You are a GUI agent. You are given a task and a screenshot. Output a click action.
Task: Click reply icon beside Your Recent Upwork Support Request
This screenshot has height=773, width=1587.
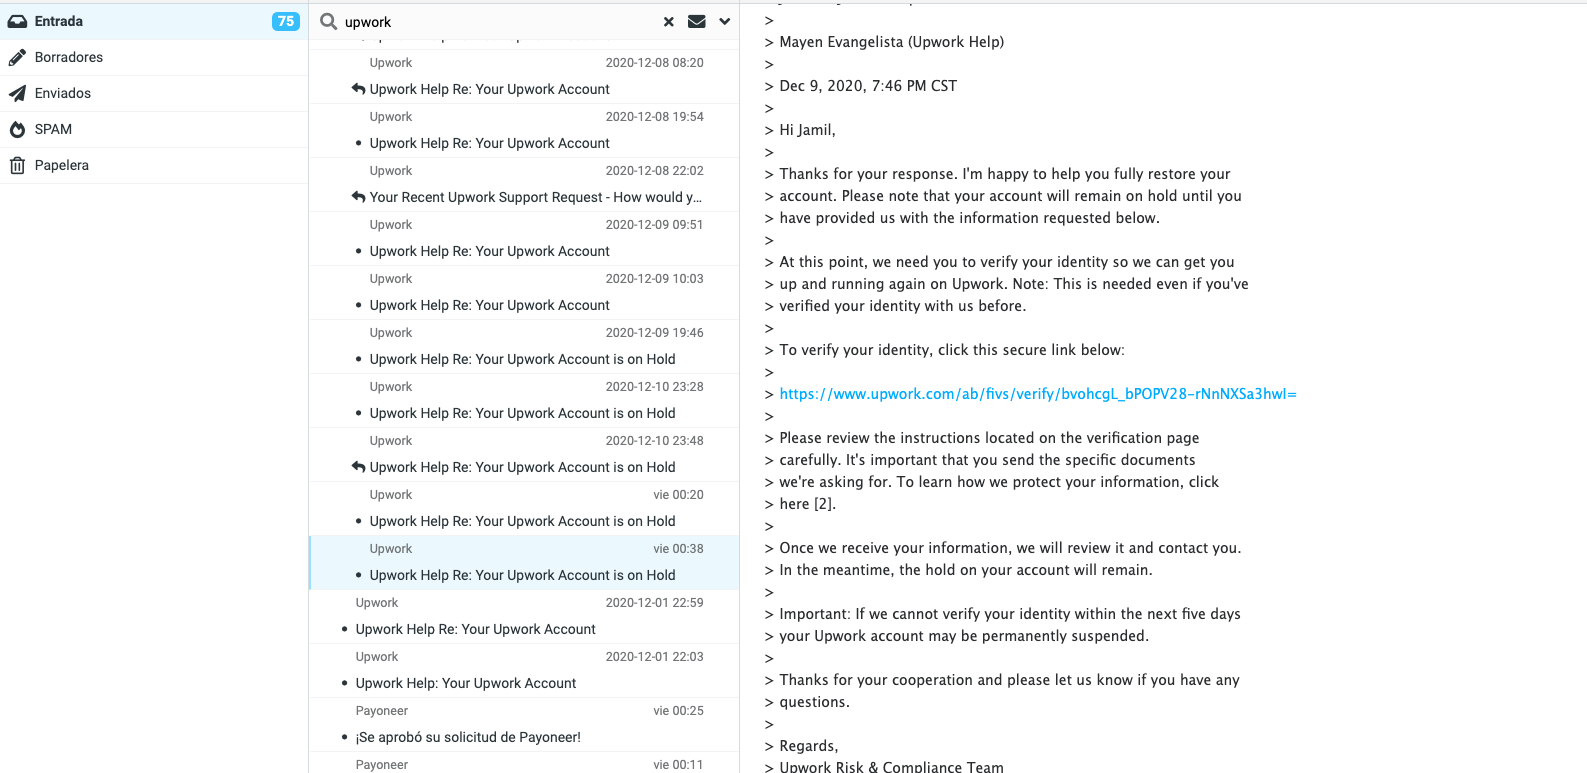(x=358, y=197)
